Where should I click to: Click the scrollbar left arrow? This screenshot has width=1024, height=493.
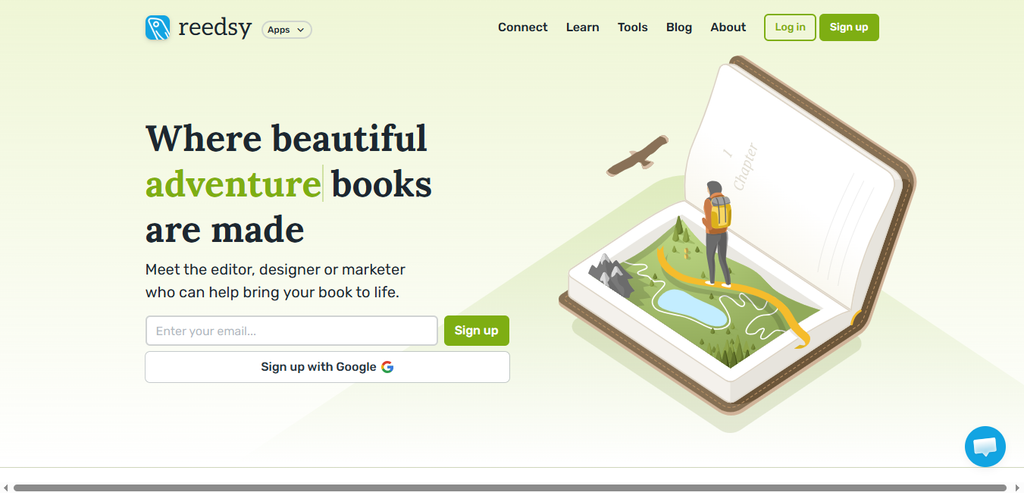pos(5,488)
